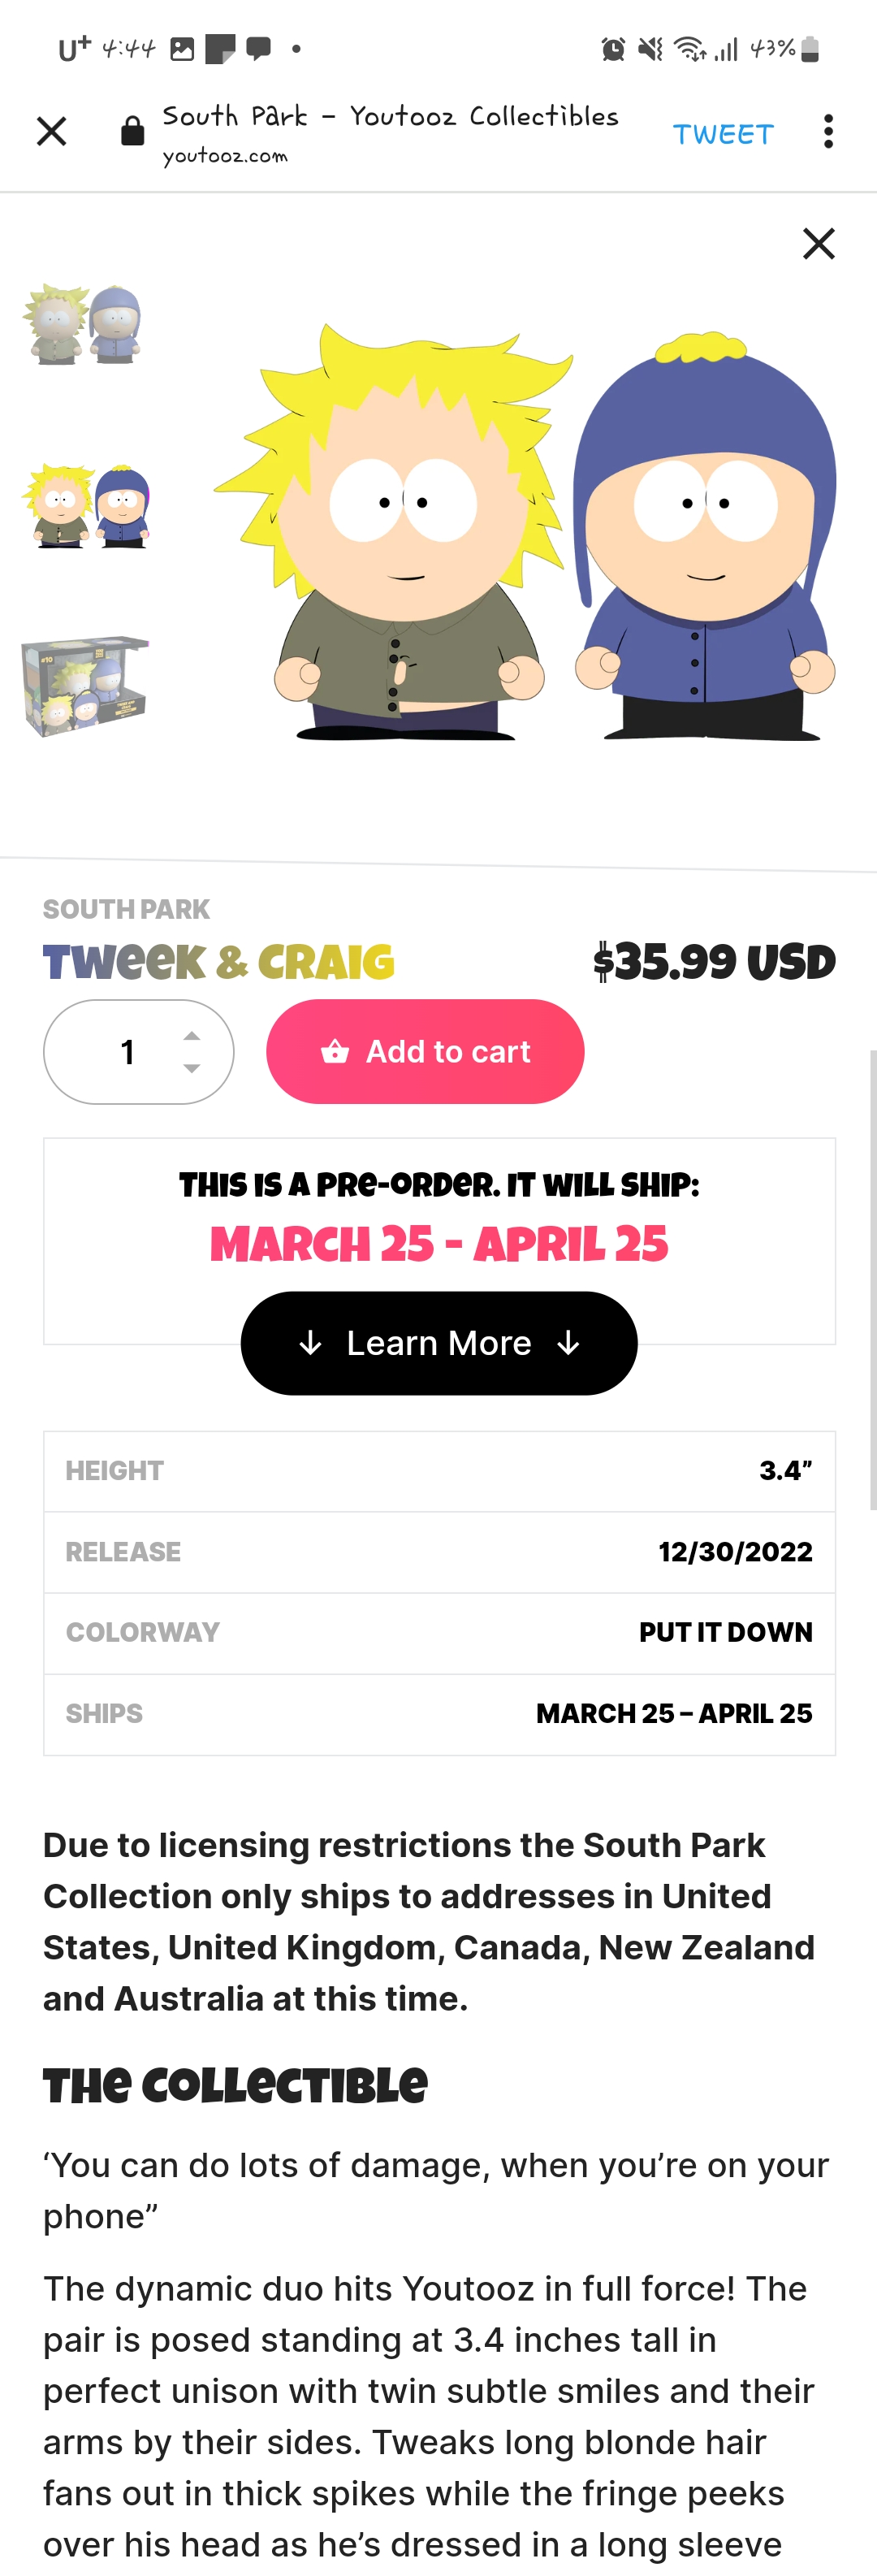
Task: Tap the TWEET link in the header
Action: (723, 134)
